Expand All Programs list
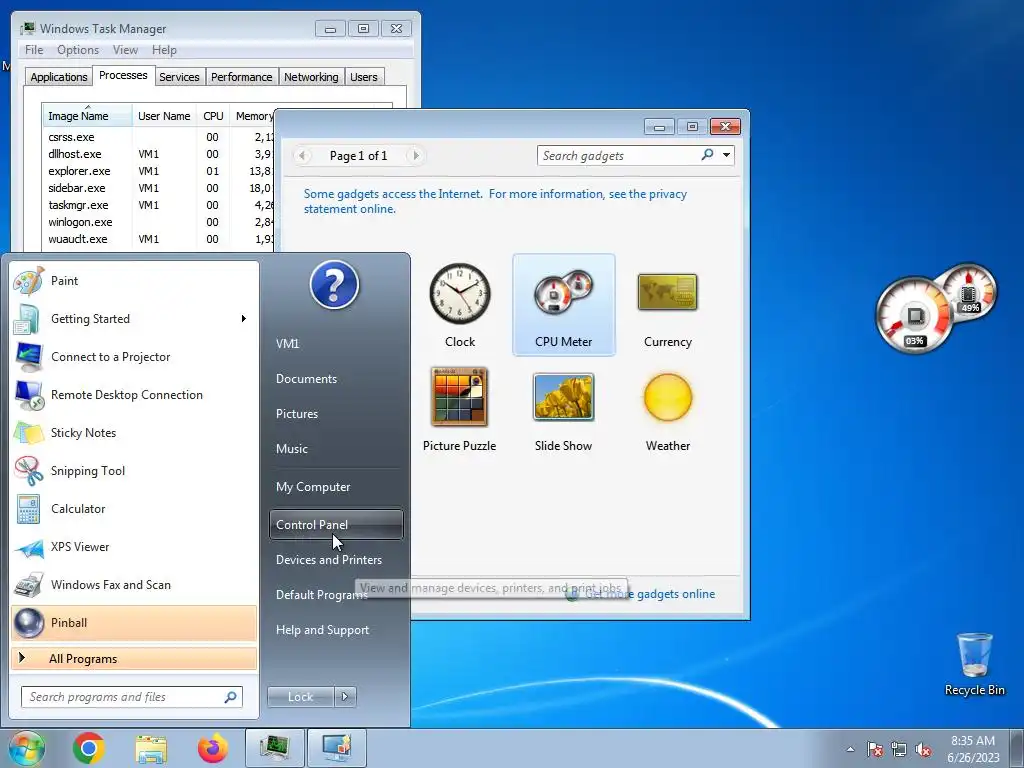The width and height of the screenshot is (1024, 768). pyautogui.click(x=134, y=658)
